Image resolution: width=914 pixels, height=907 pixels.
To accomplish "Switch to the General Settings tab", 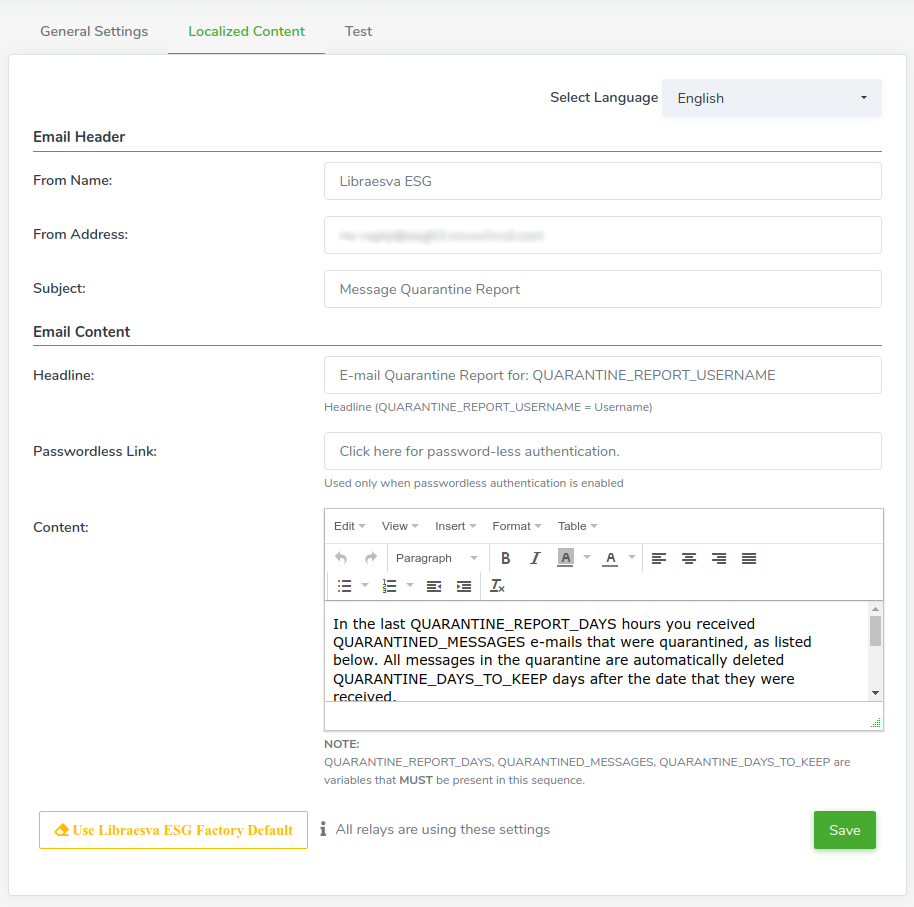I will pos(94,31).
